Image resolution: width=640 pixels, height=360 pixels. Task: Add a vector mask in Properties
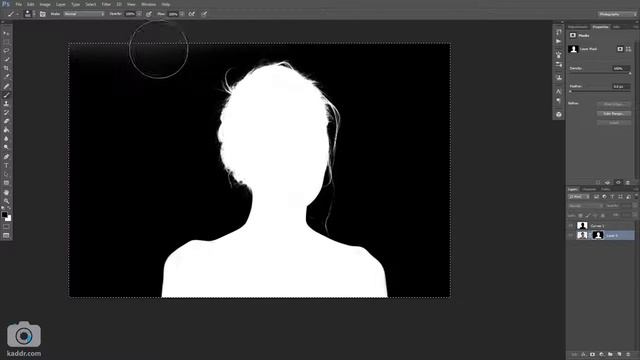coord(628,49)
